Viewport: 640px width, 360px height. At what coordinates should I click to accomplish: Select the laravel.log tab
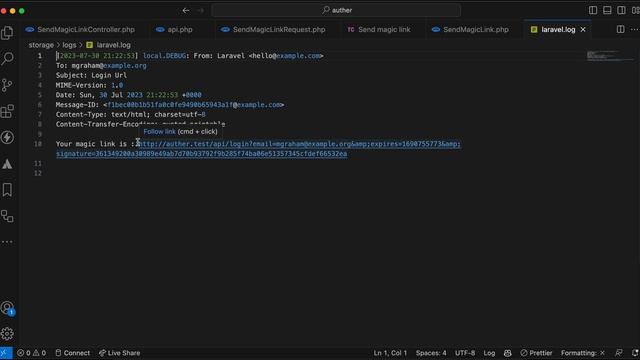click(x=558, y=29)
